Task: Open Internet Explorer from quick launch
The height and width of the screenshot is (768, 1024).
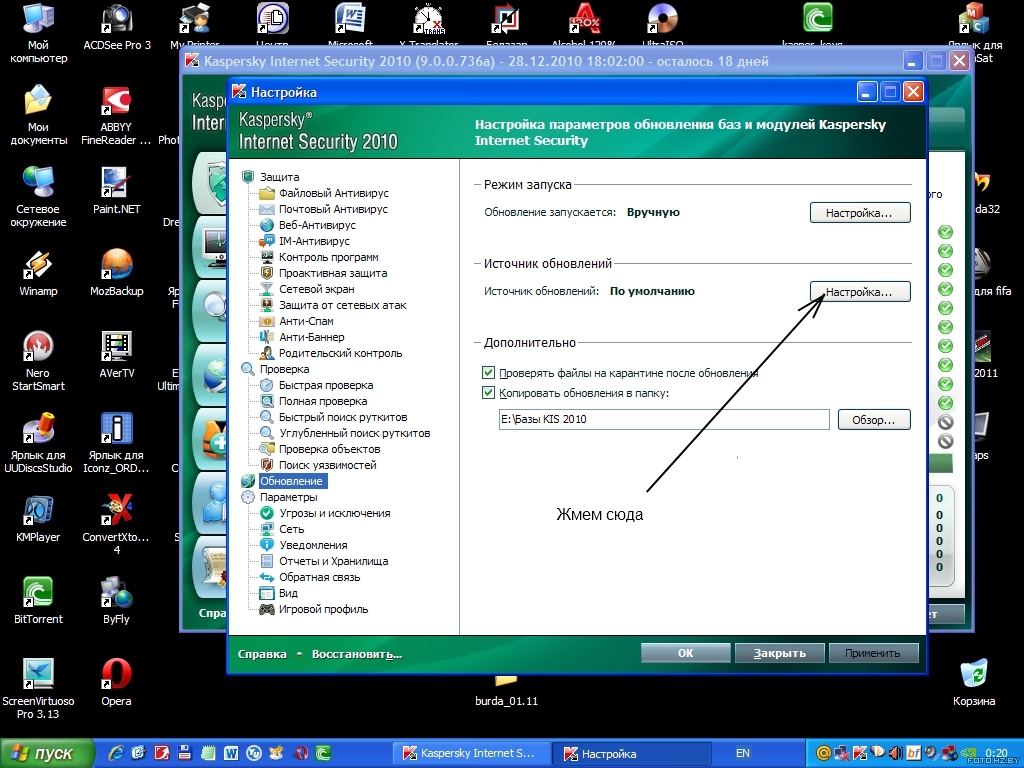Action: pos(116,754)
